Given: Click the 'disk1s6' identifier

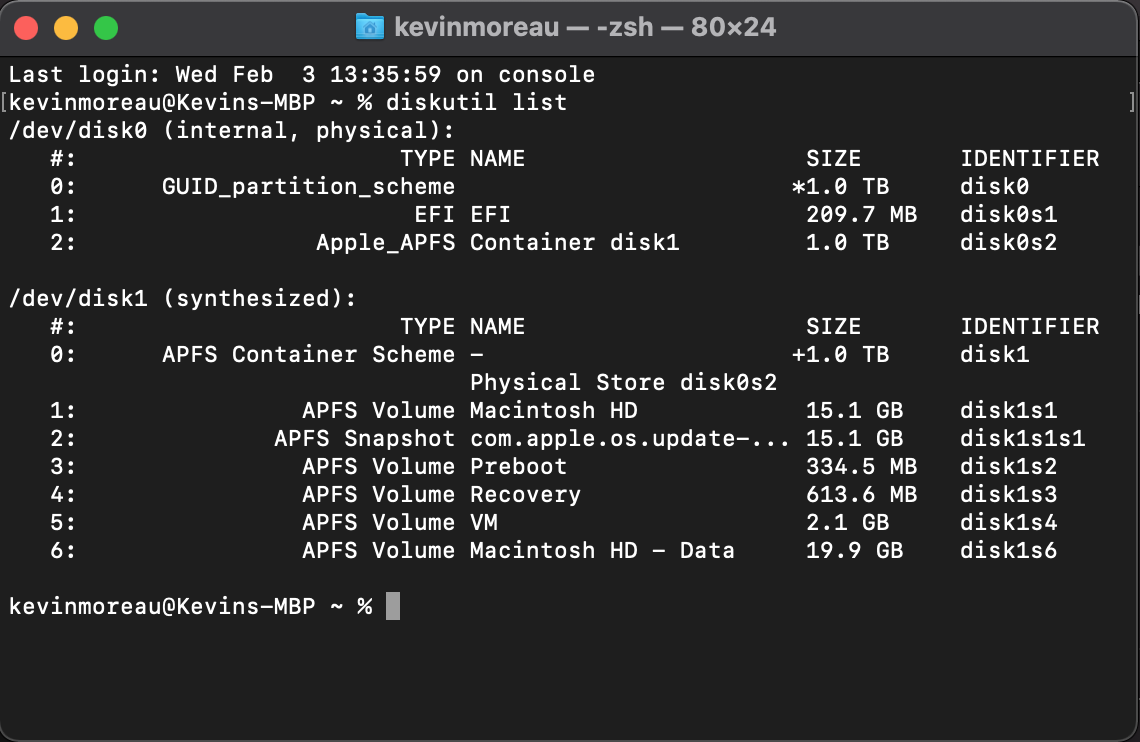Looking at the screenshot, I should (1008, 551).
